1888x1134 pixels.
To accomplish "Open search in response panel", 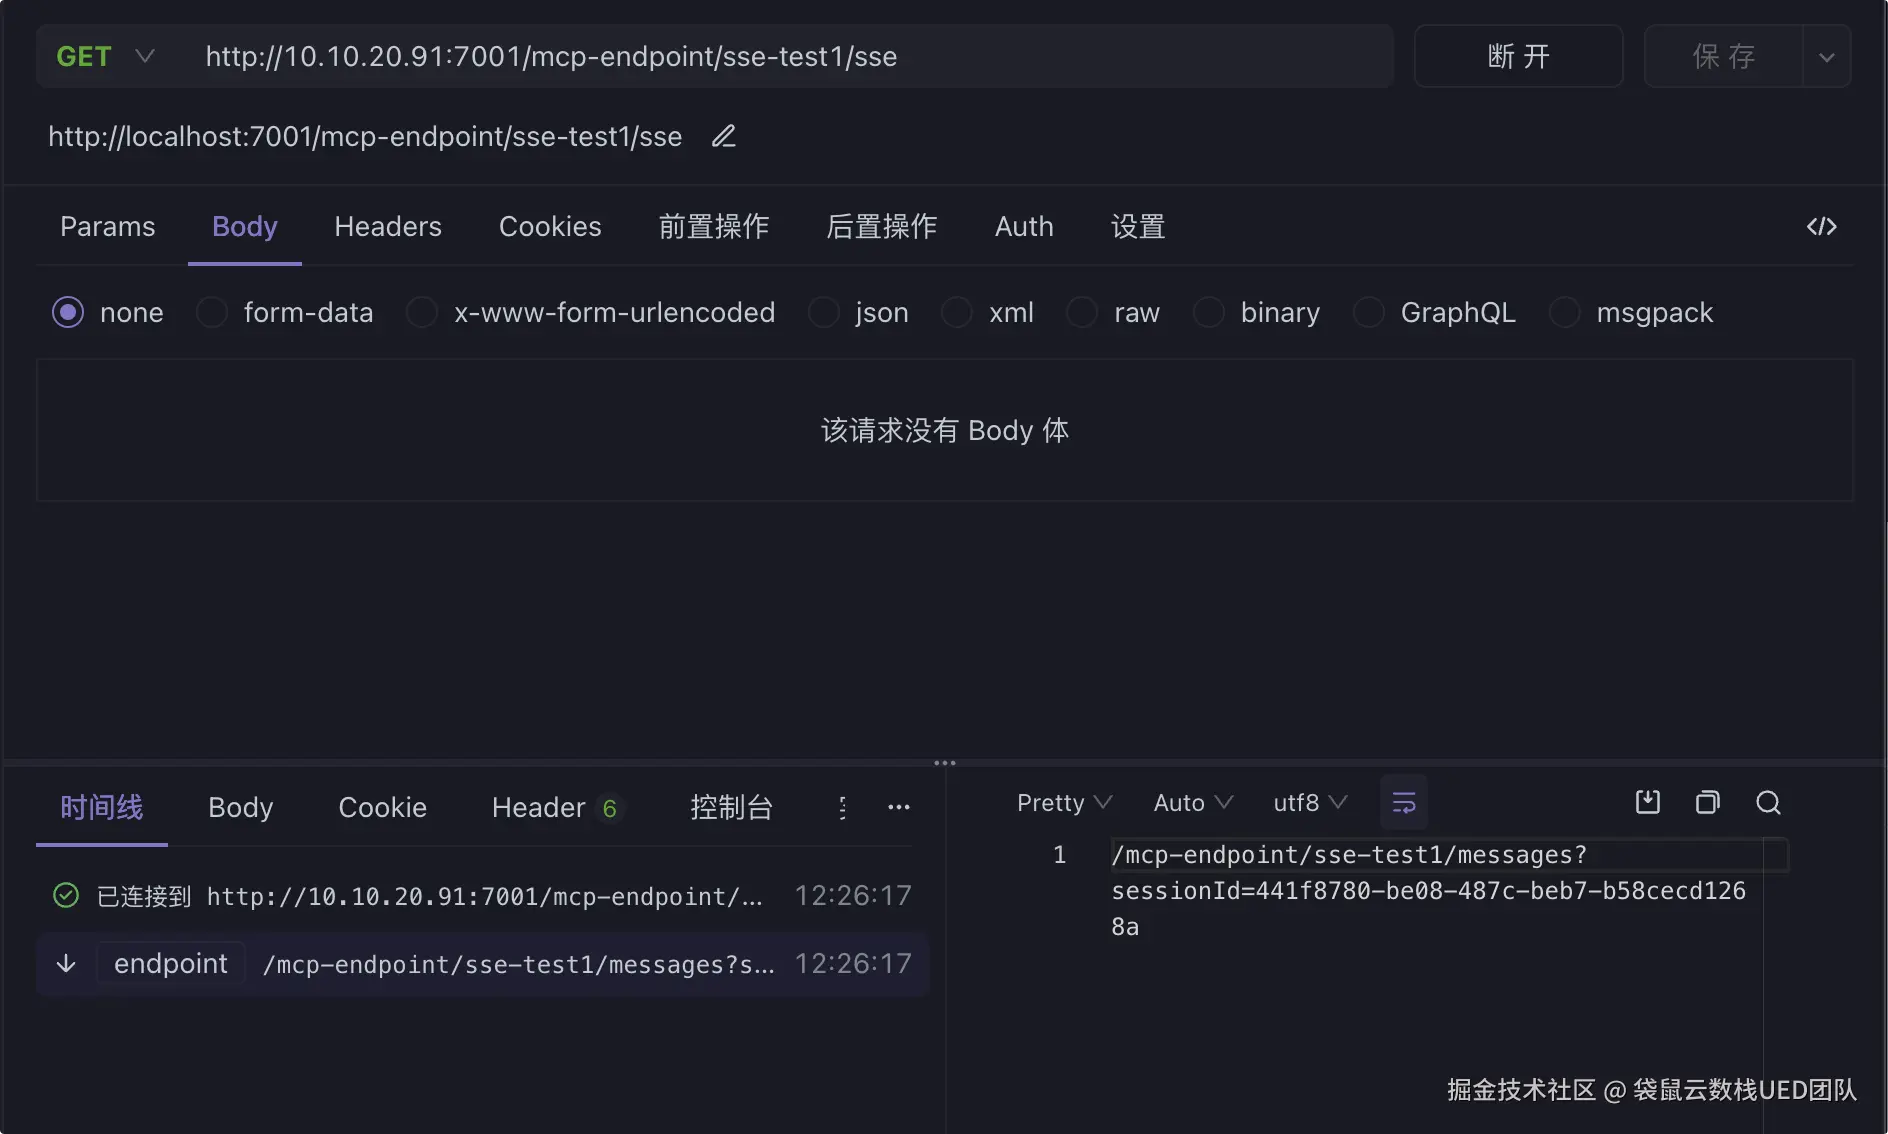I will (1768, 802).
